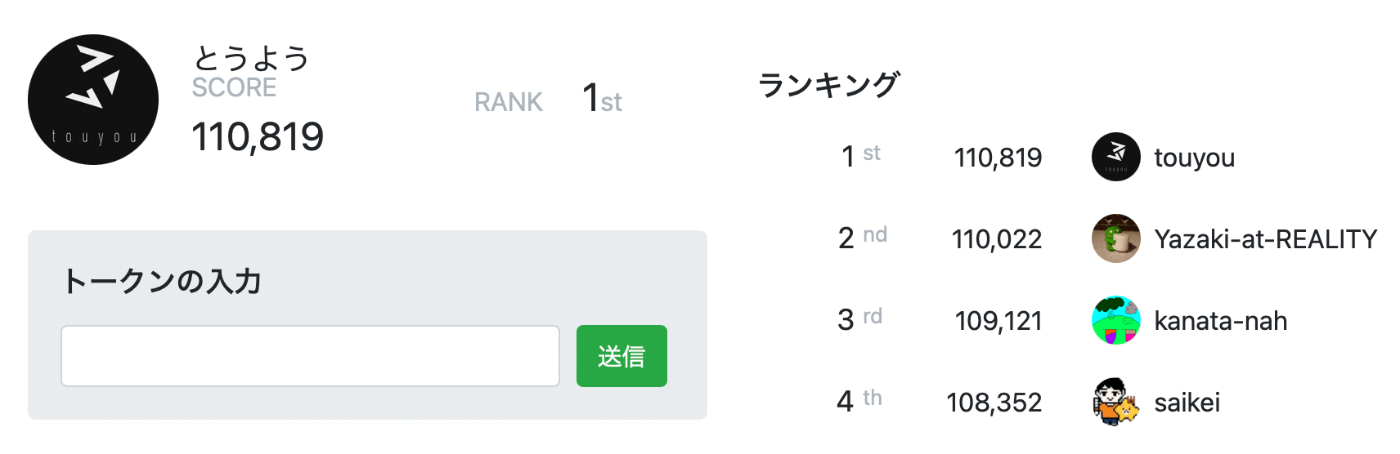This screenshot has height=454, width=1400.
Task: Click the 110,819 score under SCORE
Action: [258, 137]
